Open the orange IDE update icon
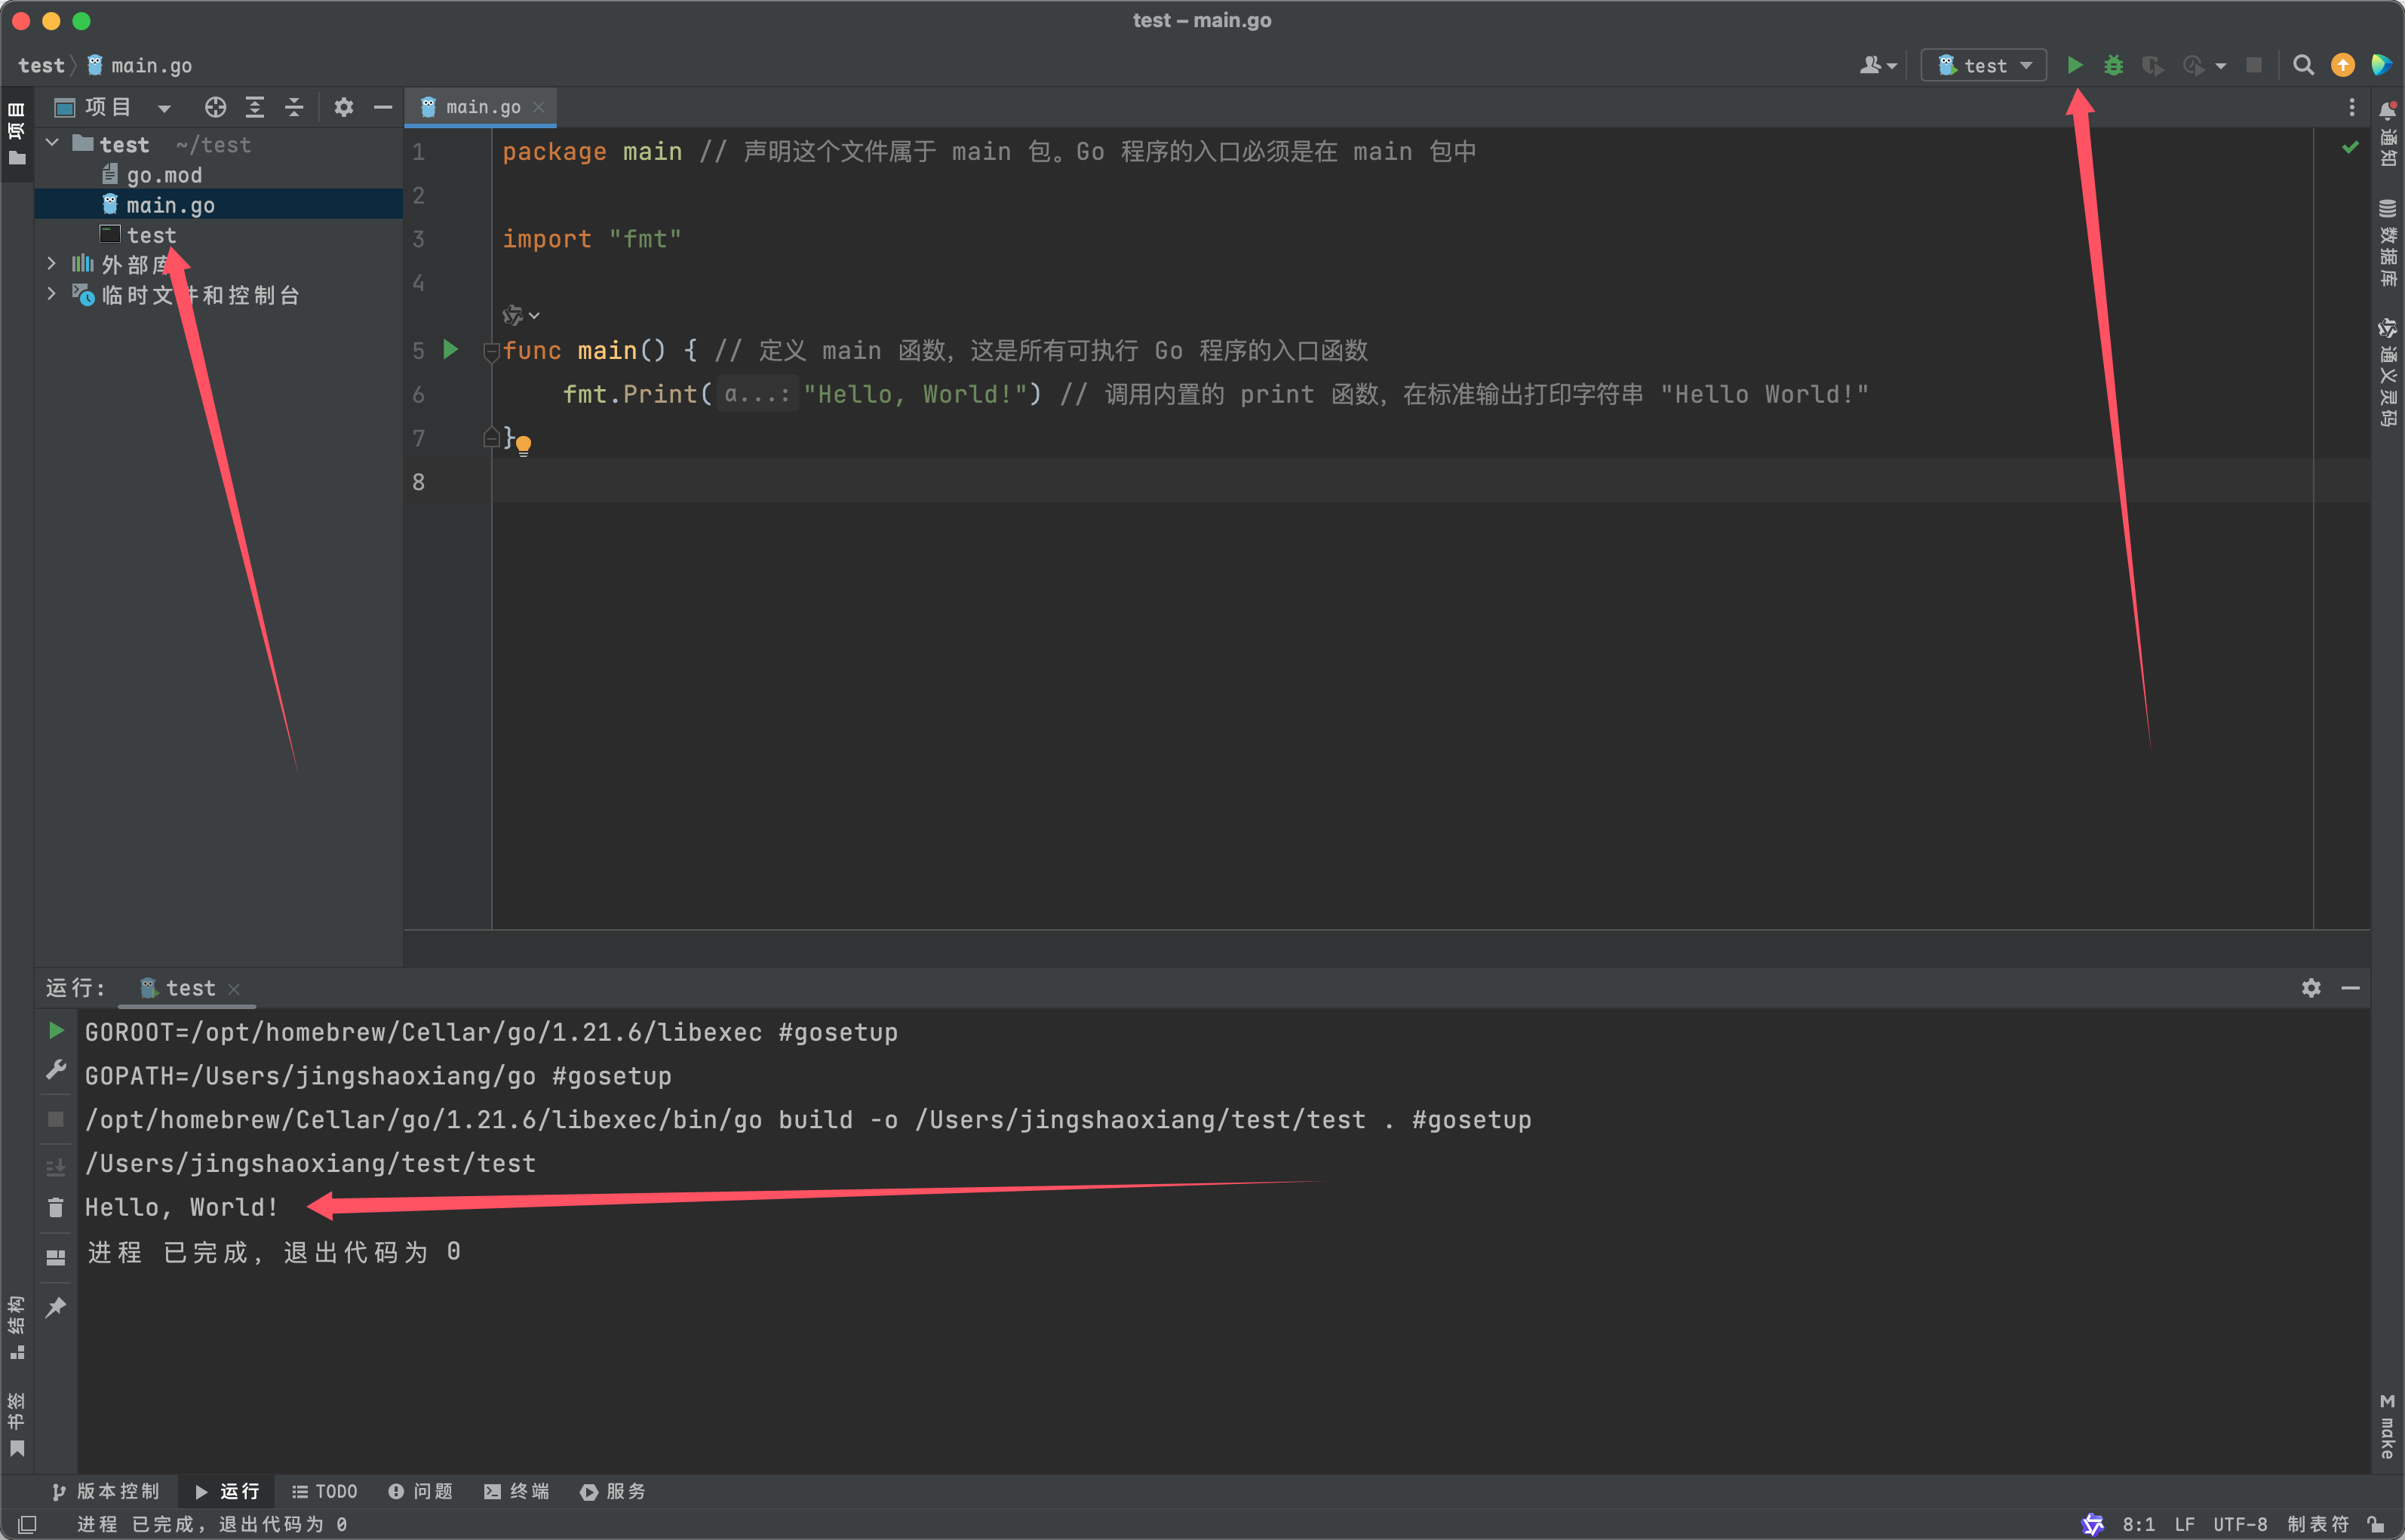 (x=2343, y=65)
